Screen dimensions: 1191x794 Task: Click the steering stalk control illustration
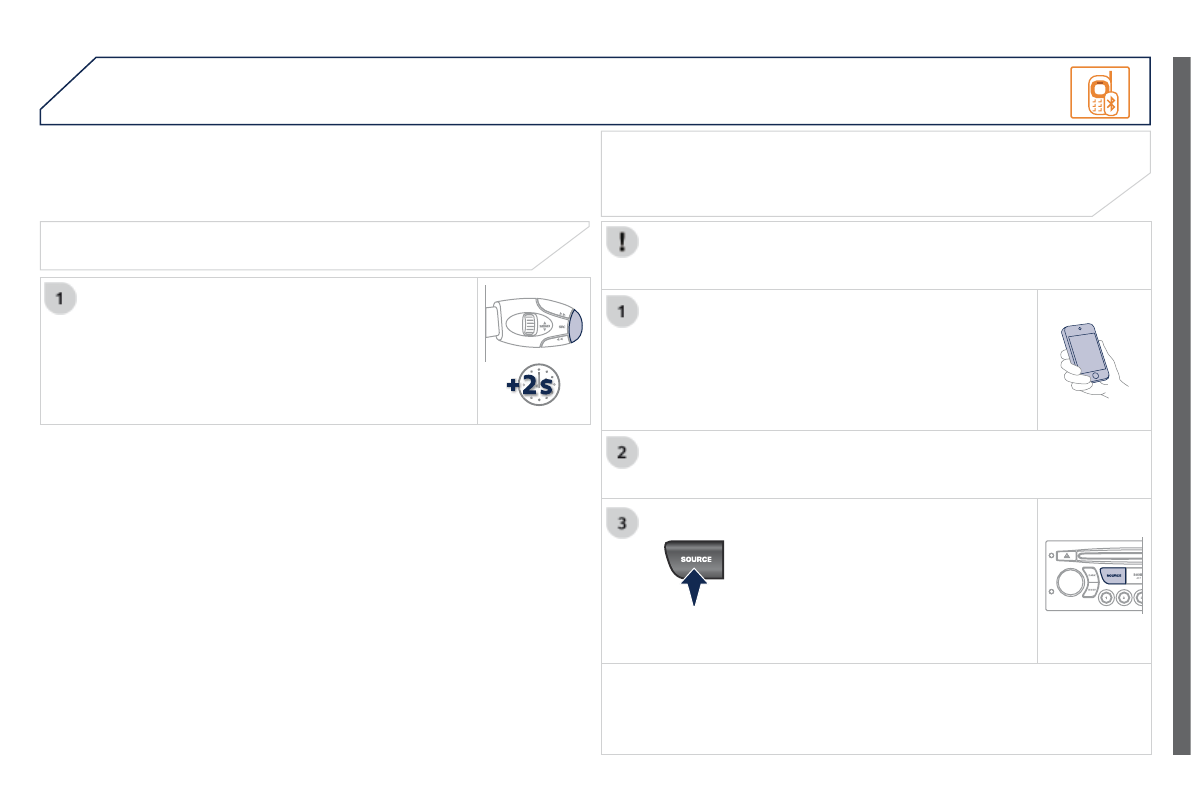534,324
